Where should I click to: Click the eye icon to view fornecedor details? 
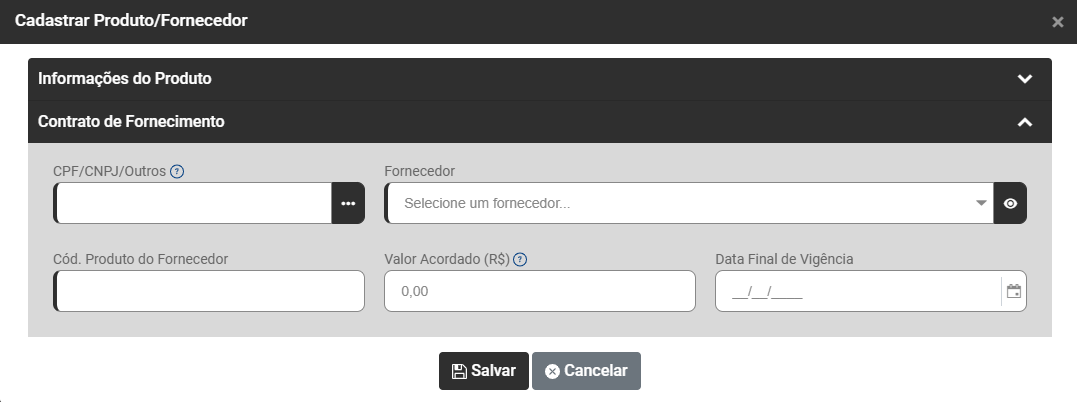1010,203
